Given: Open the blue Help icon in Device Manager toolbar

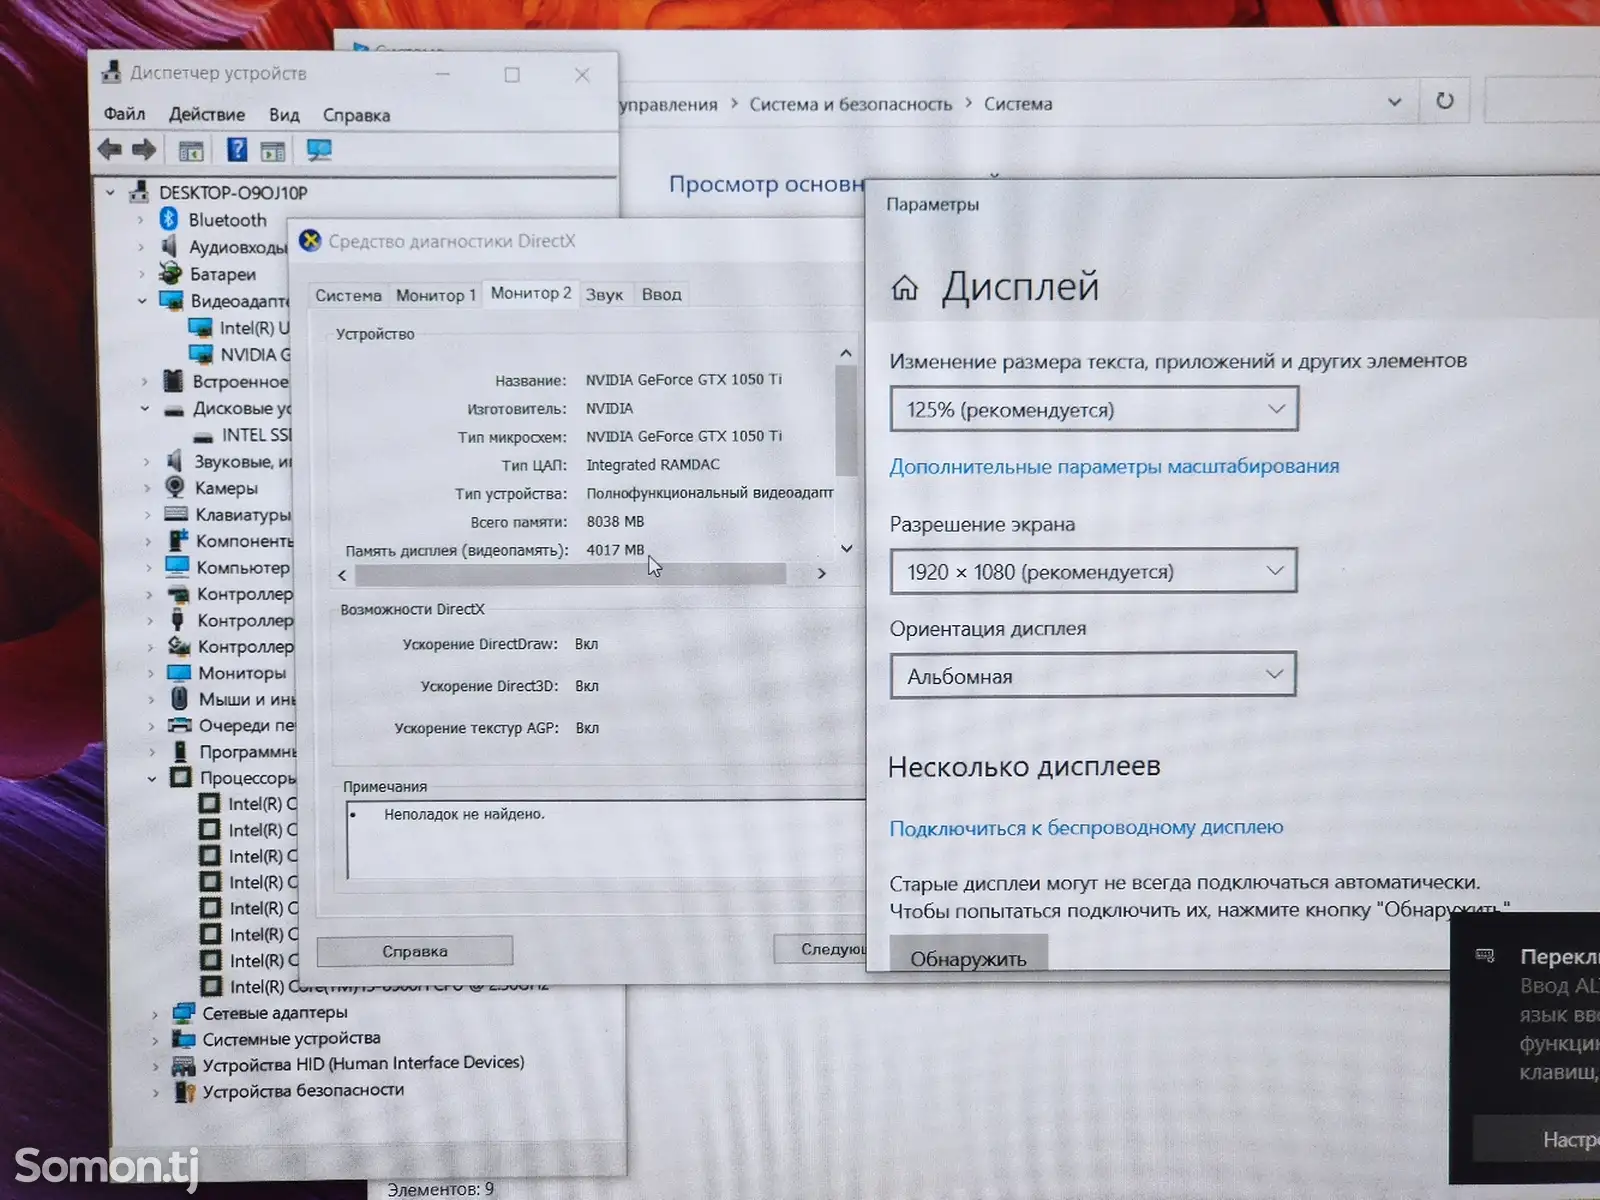Looking at the screenshot, I should click(236, 150).
